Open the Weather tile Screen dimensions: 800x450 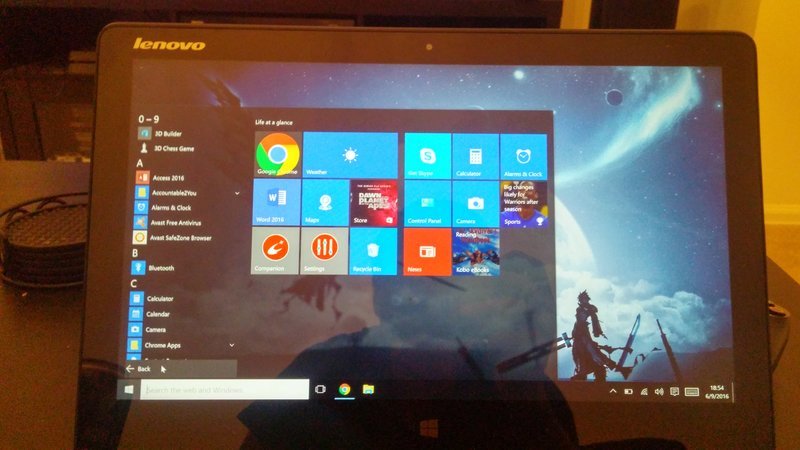pos(351,155)
